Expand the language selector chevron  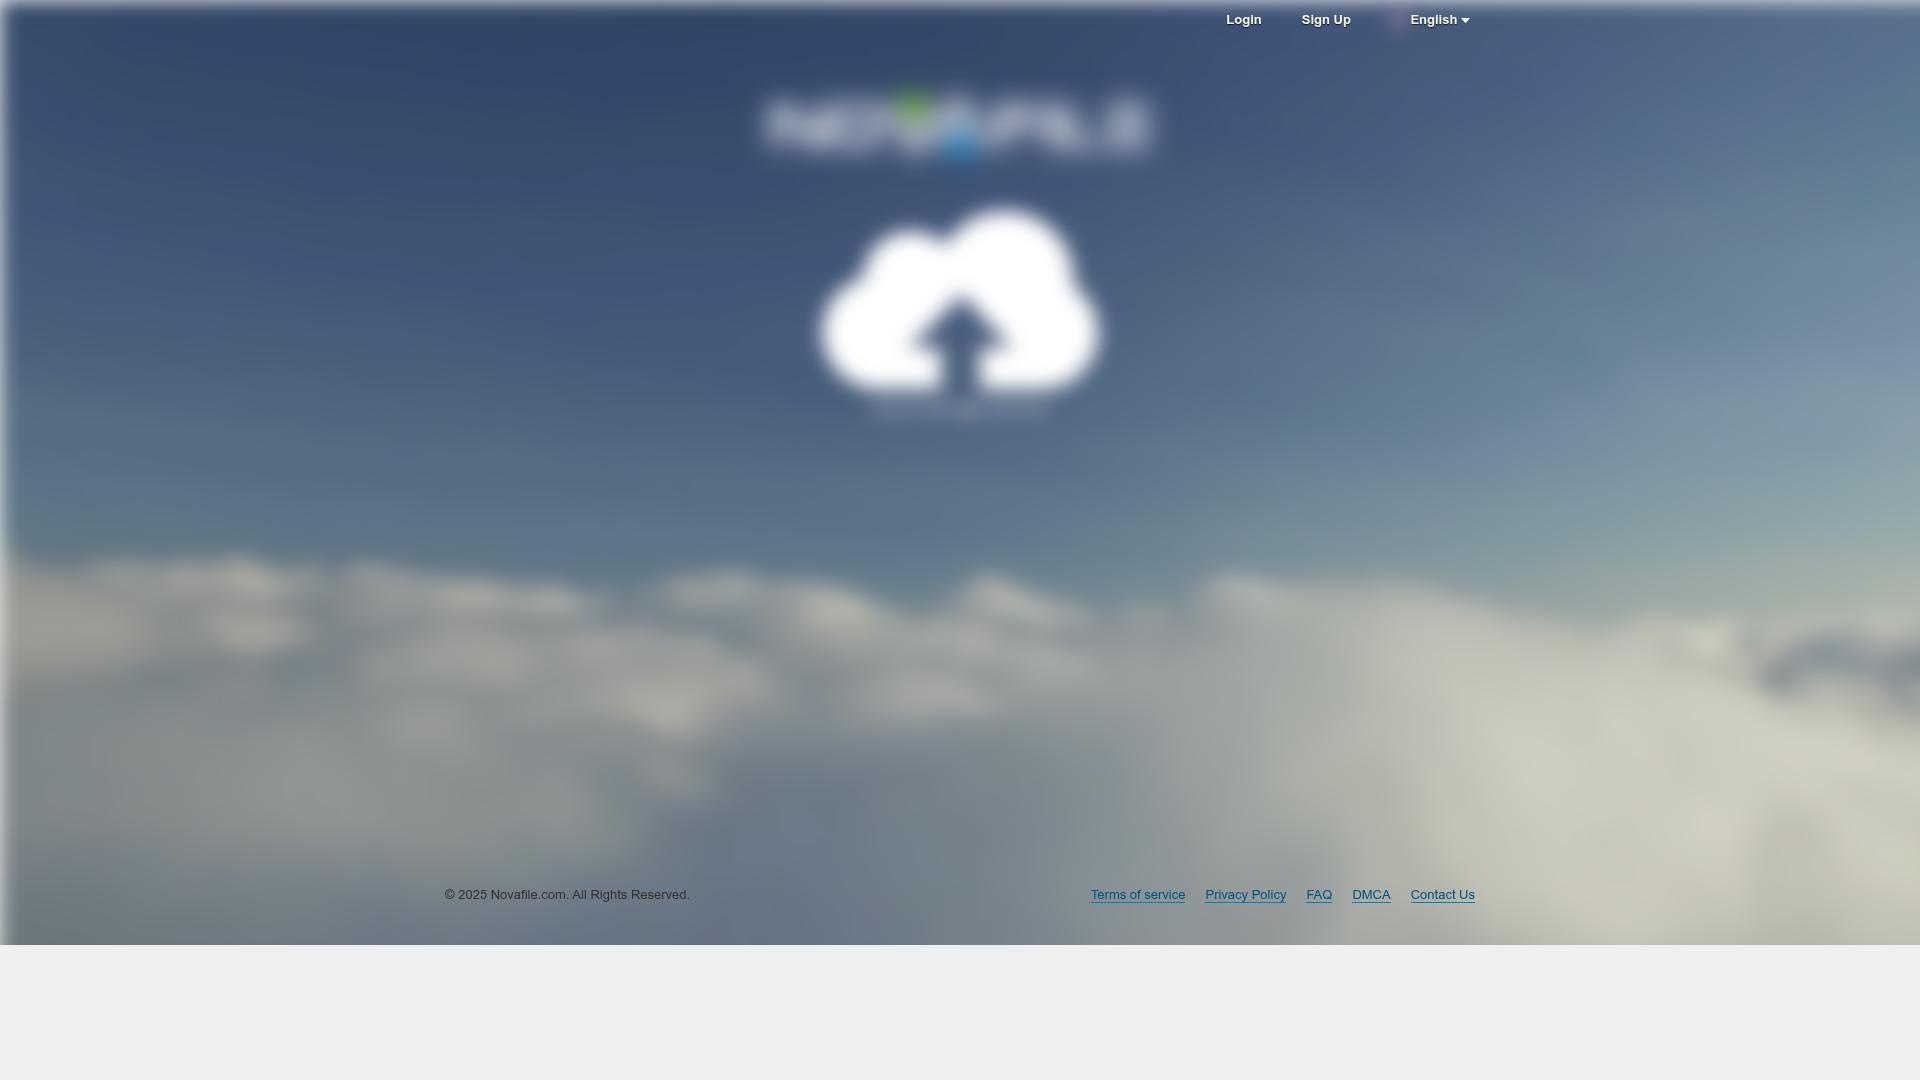click(1465, 19)
